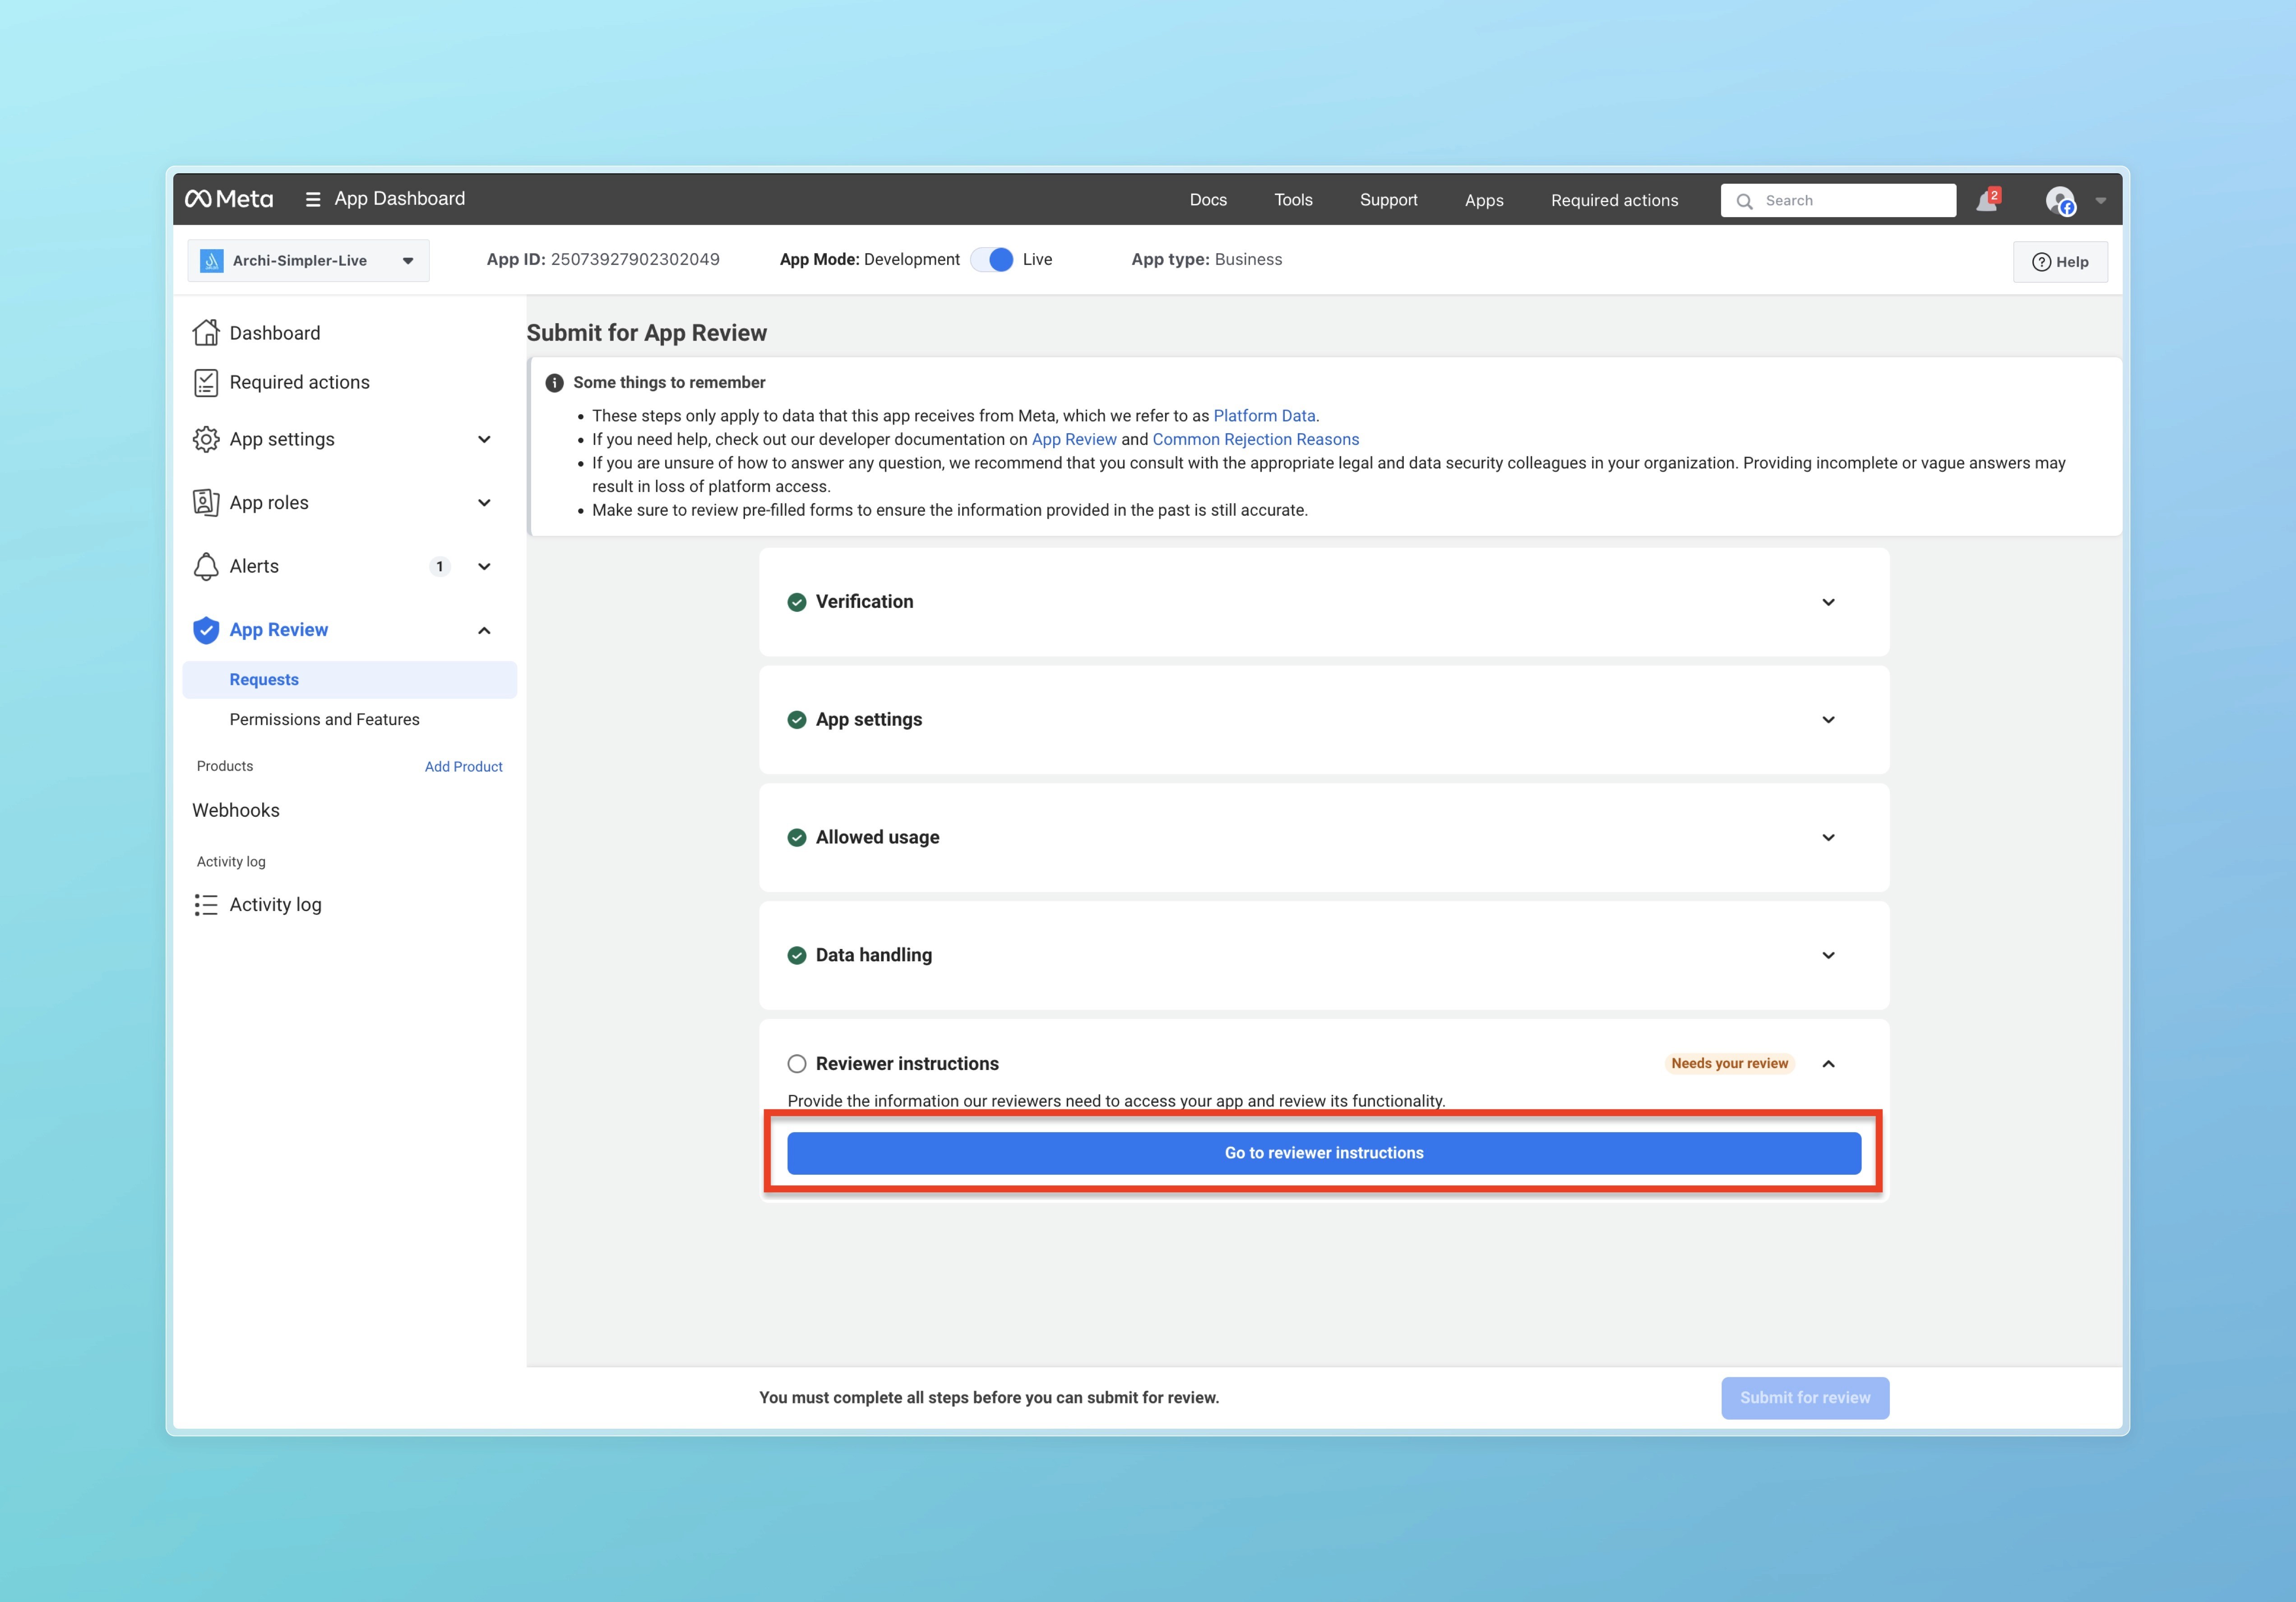
Task: Open the Archi-Simpler-Live app selector dropdown
Action: coord(308,261)
